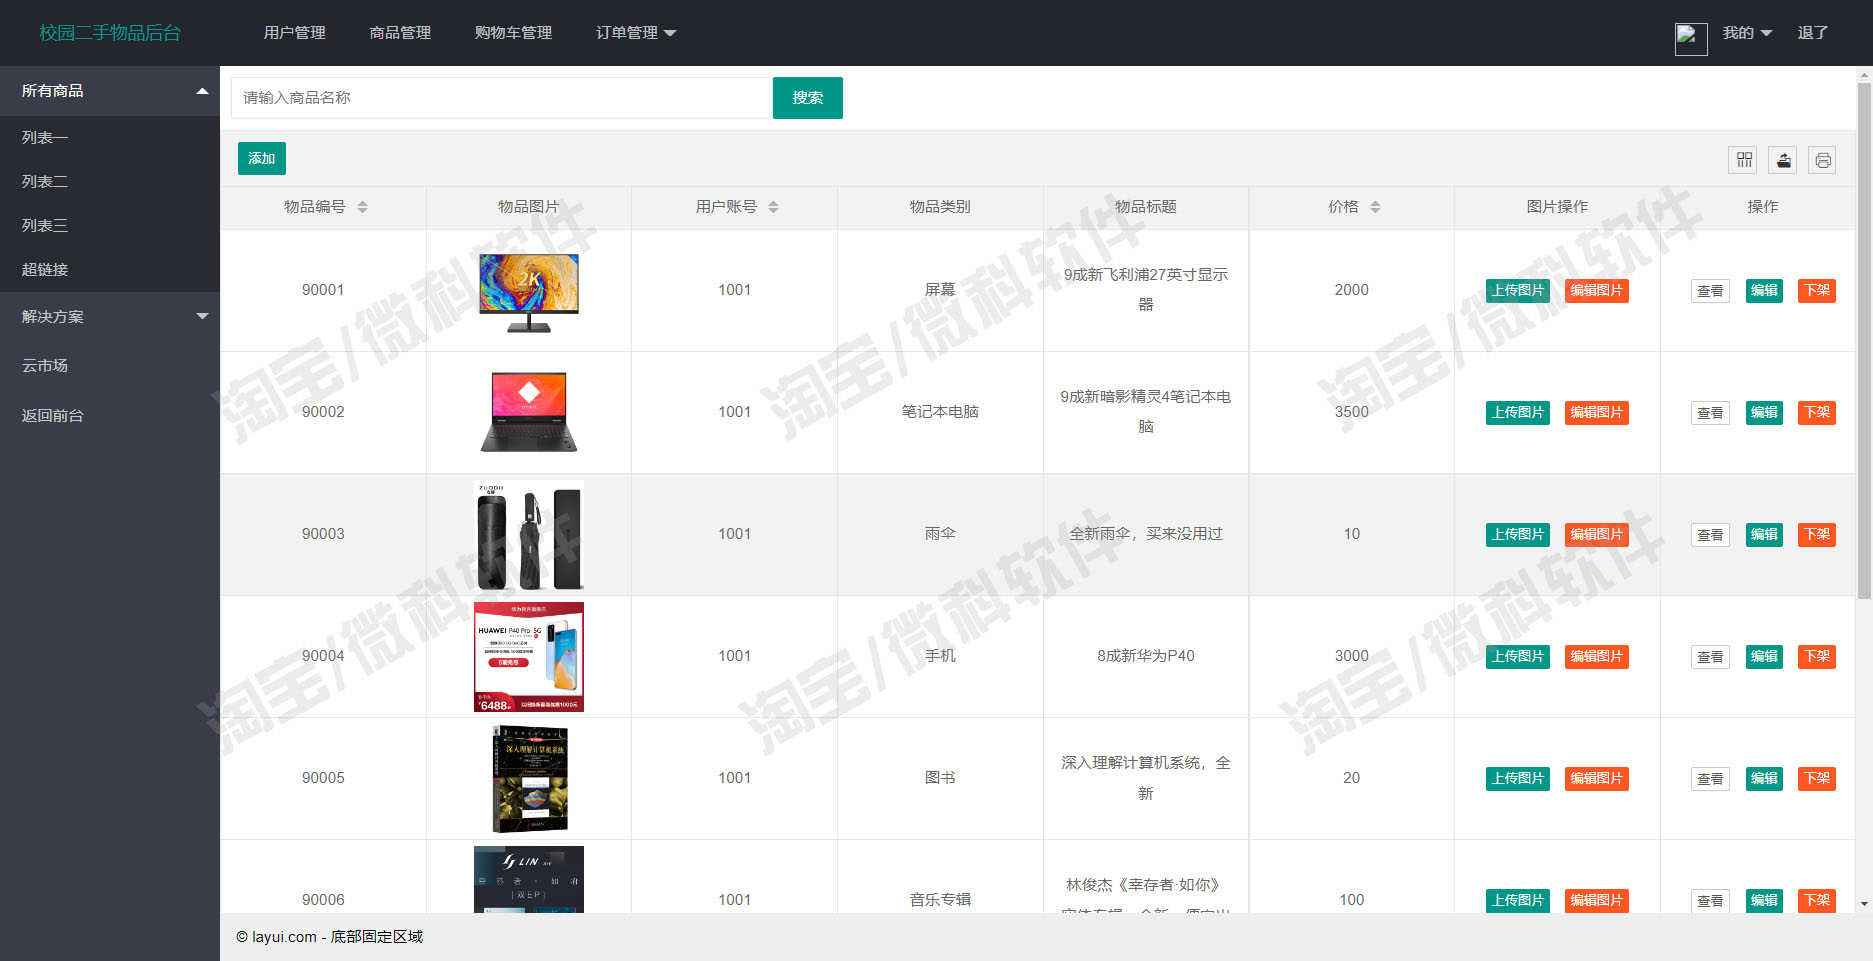The height and width of the screenshot is (961, 1873).
Task: Click the print table icon
Action: [x=1823, y=160]
